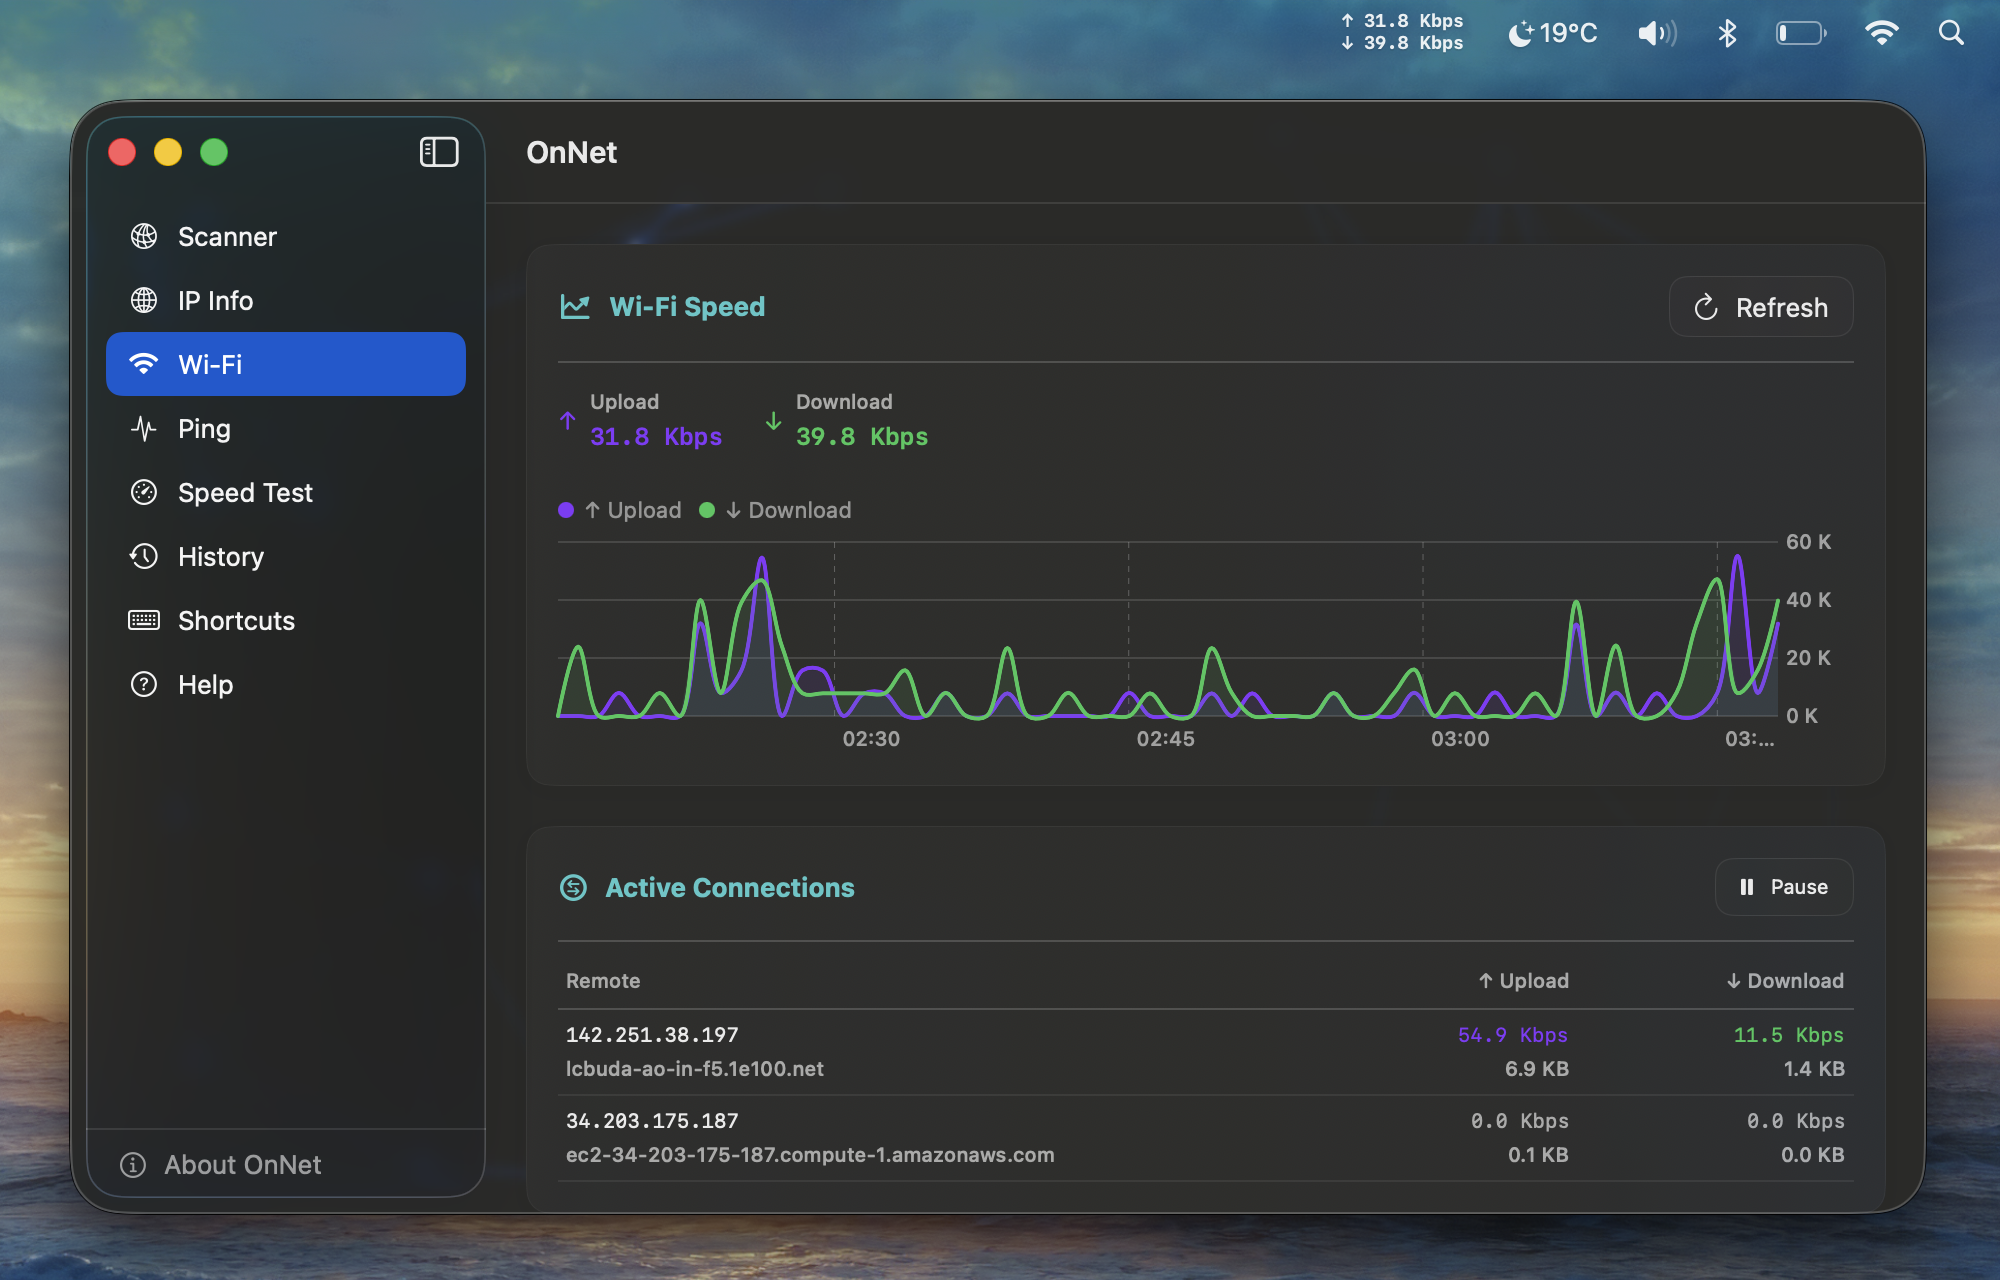Click the Help question mark icon
2000x1280 pixels.
[144, 684]
